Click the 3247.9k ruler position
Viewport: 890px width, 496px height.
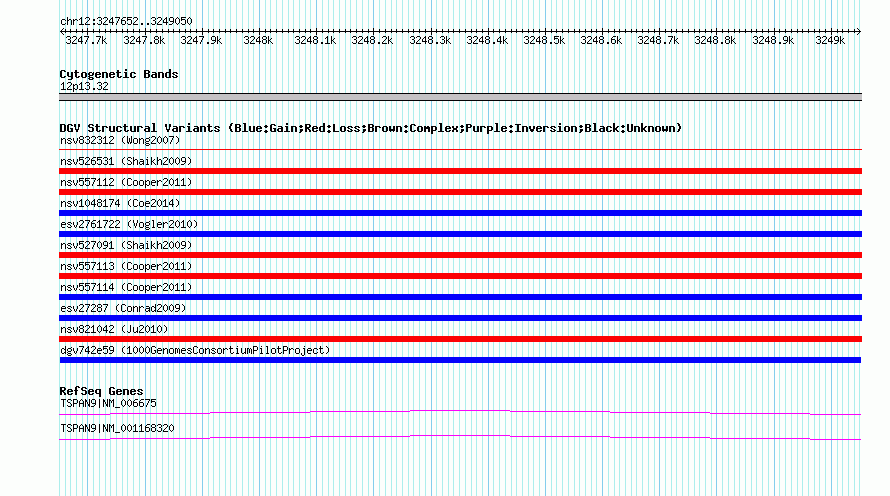(201, 40)
